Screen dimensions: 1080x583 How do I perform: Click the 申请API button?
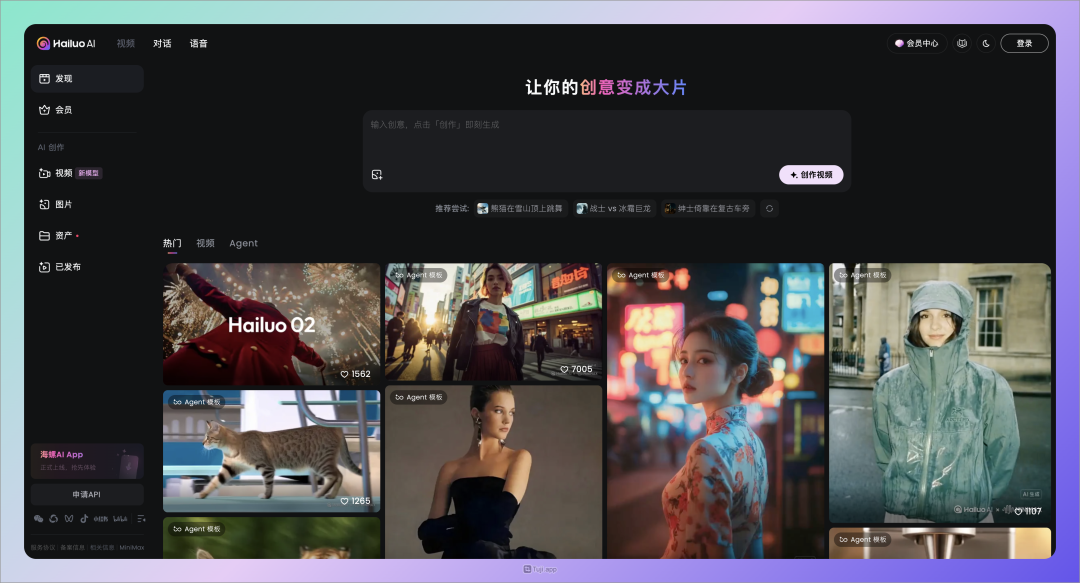pyautogui.click(x=87, y=494)
